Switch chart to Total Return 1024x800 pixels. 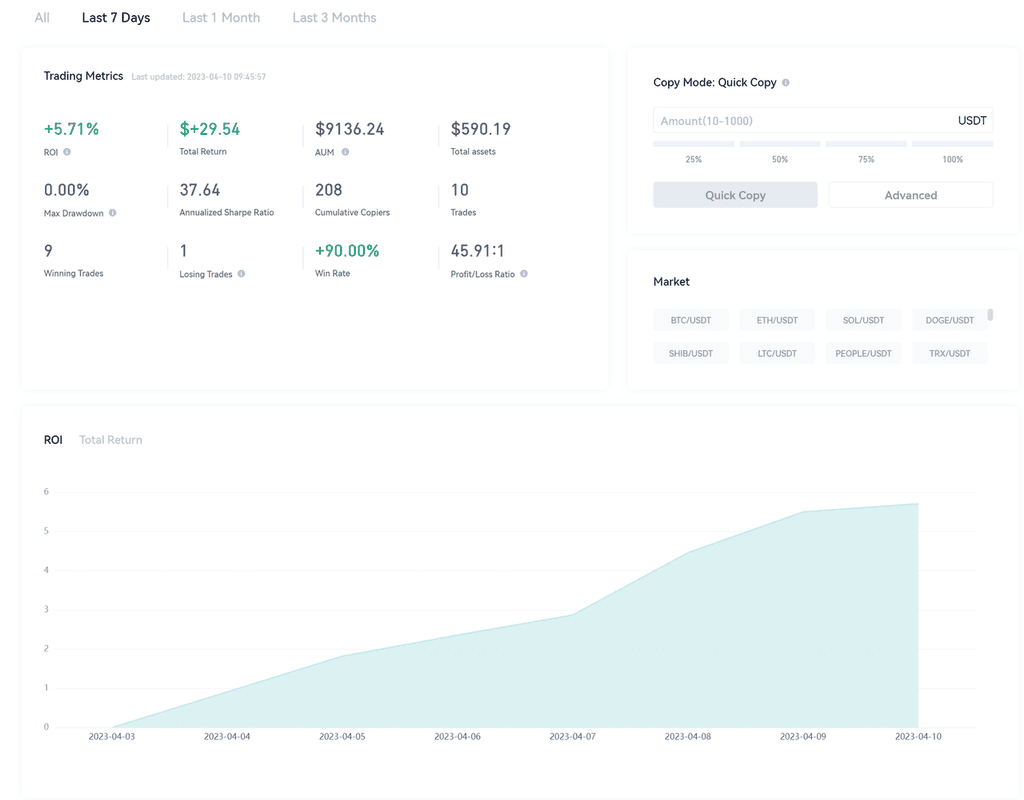pyautogui.click(x=111, y=440)
